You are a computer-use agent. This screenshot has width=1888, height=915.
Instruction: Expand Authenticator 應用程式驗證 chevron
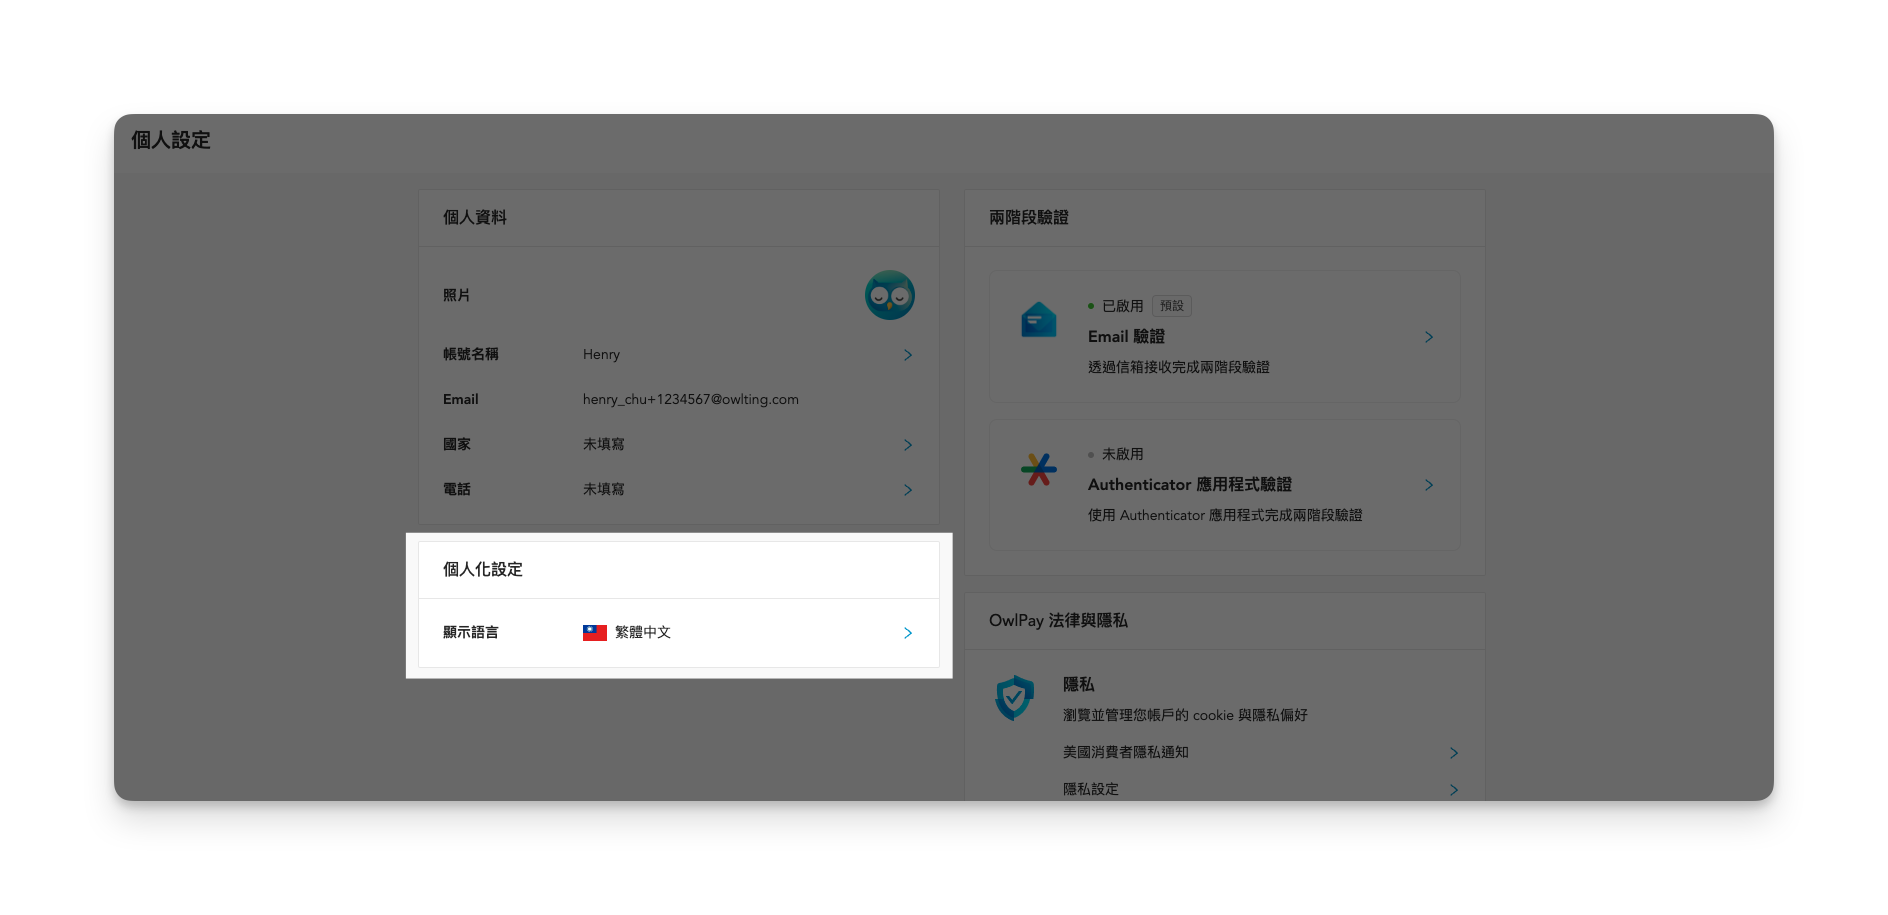pos(1429,485)
